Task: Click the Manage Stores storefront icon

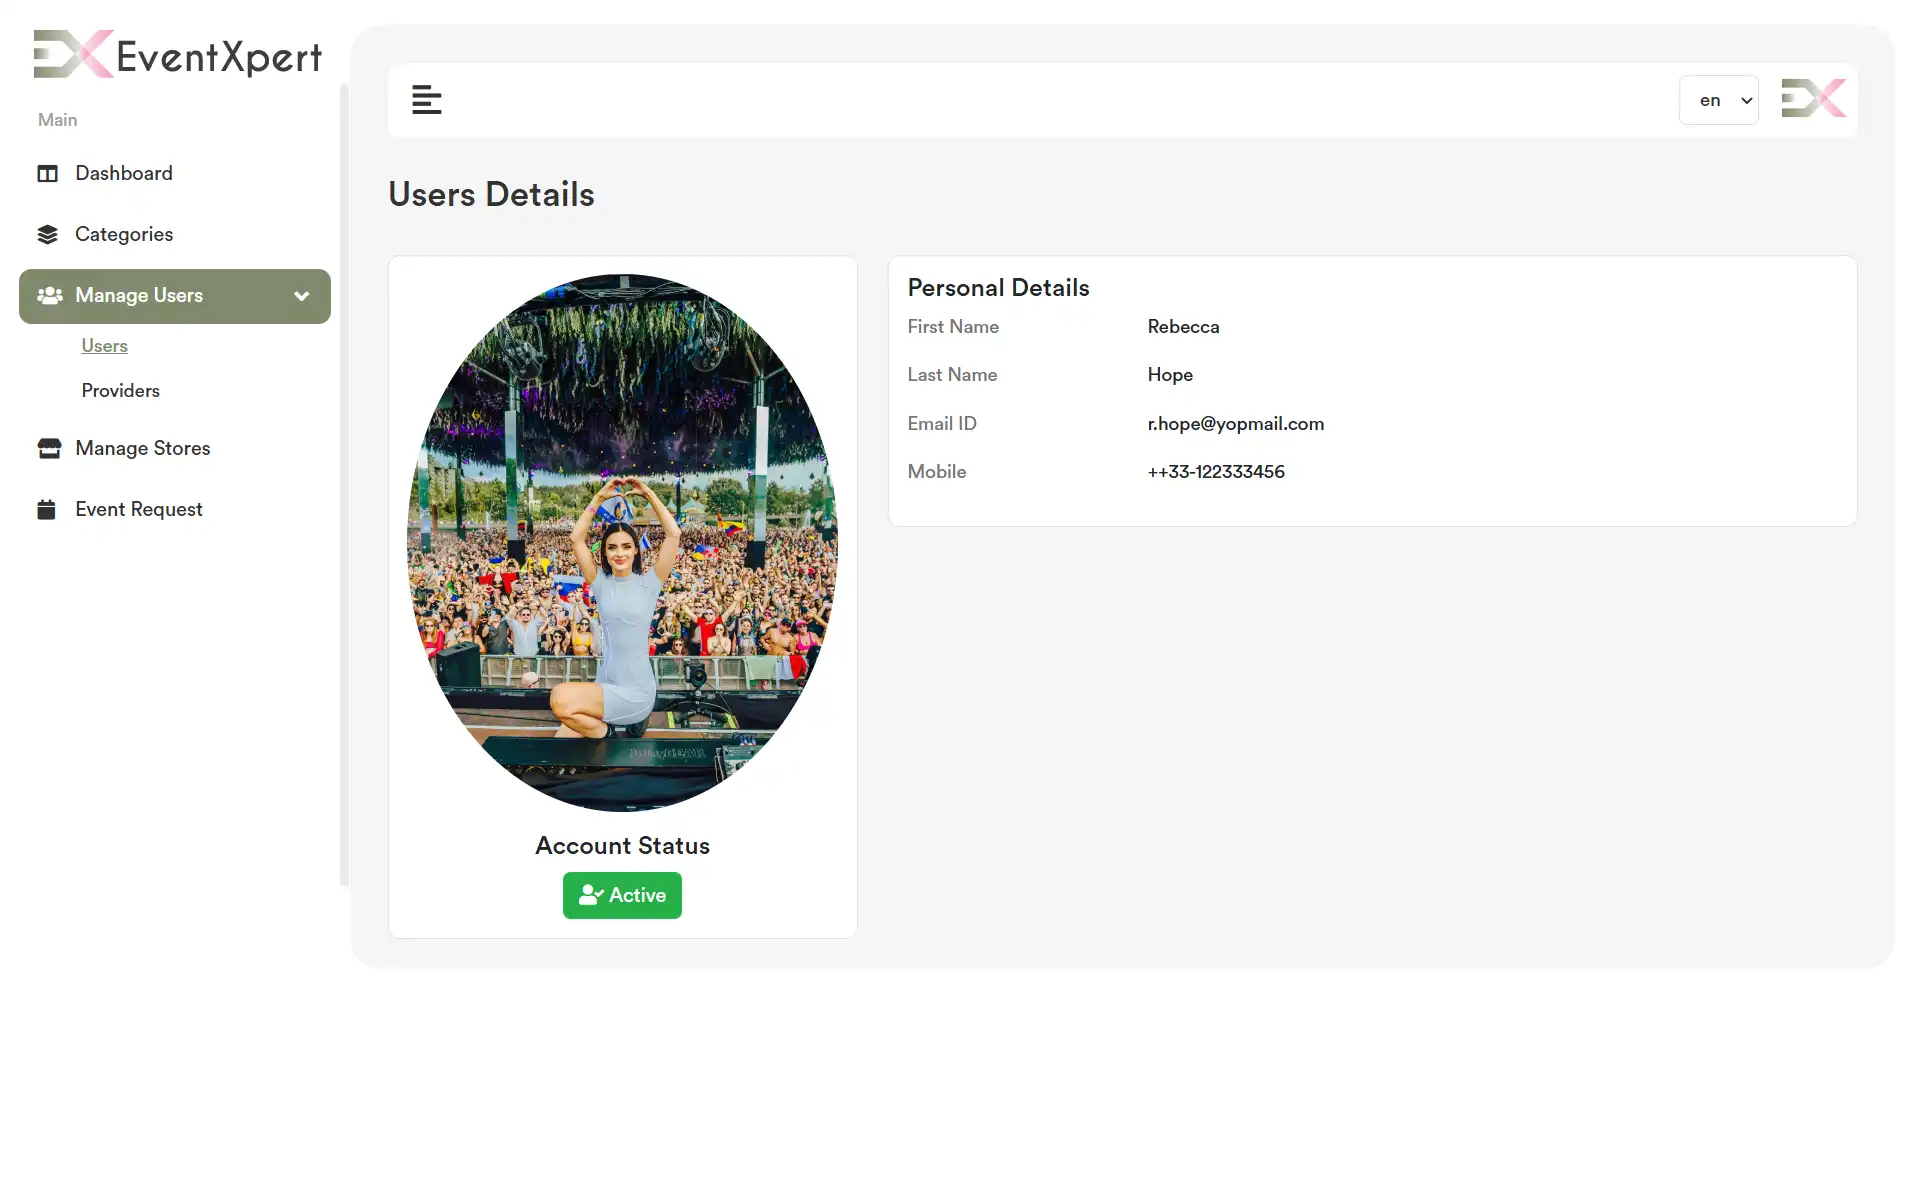Action: point(47,448)
